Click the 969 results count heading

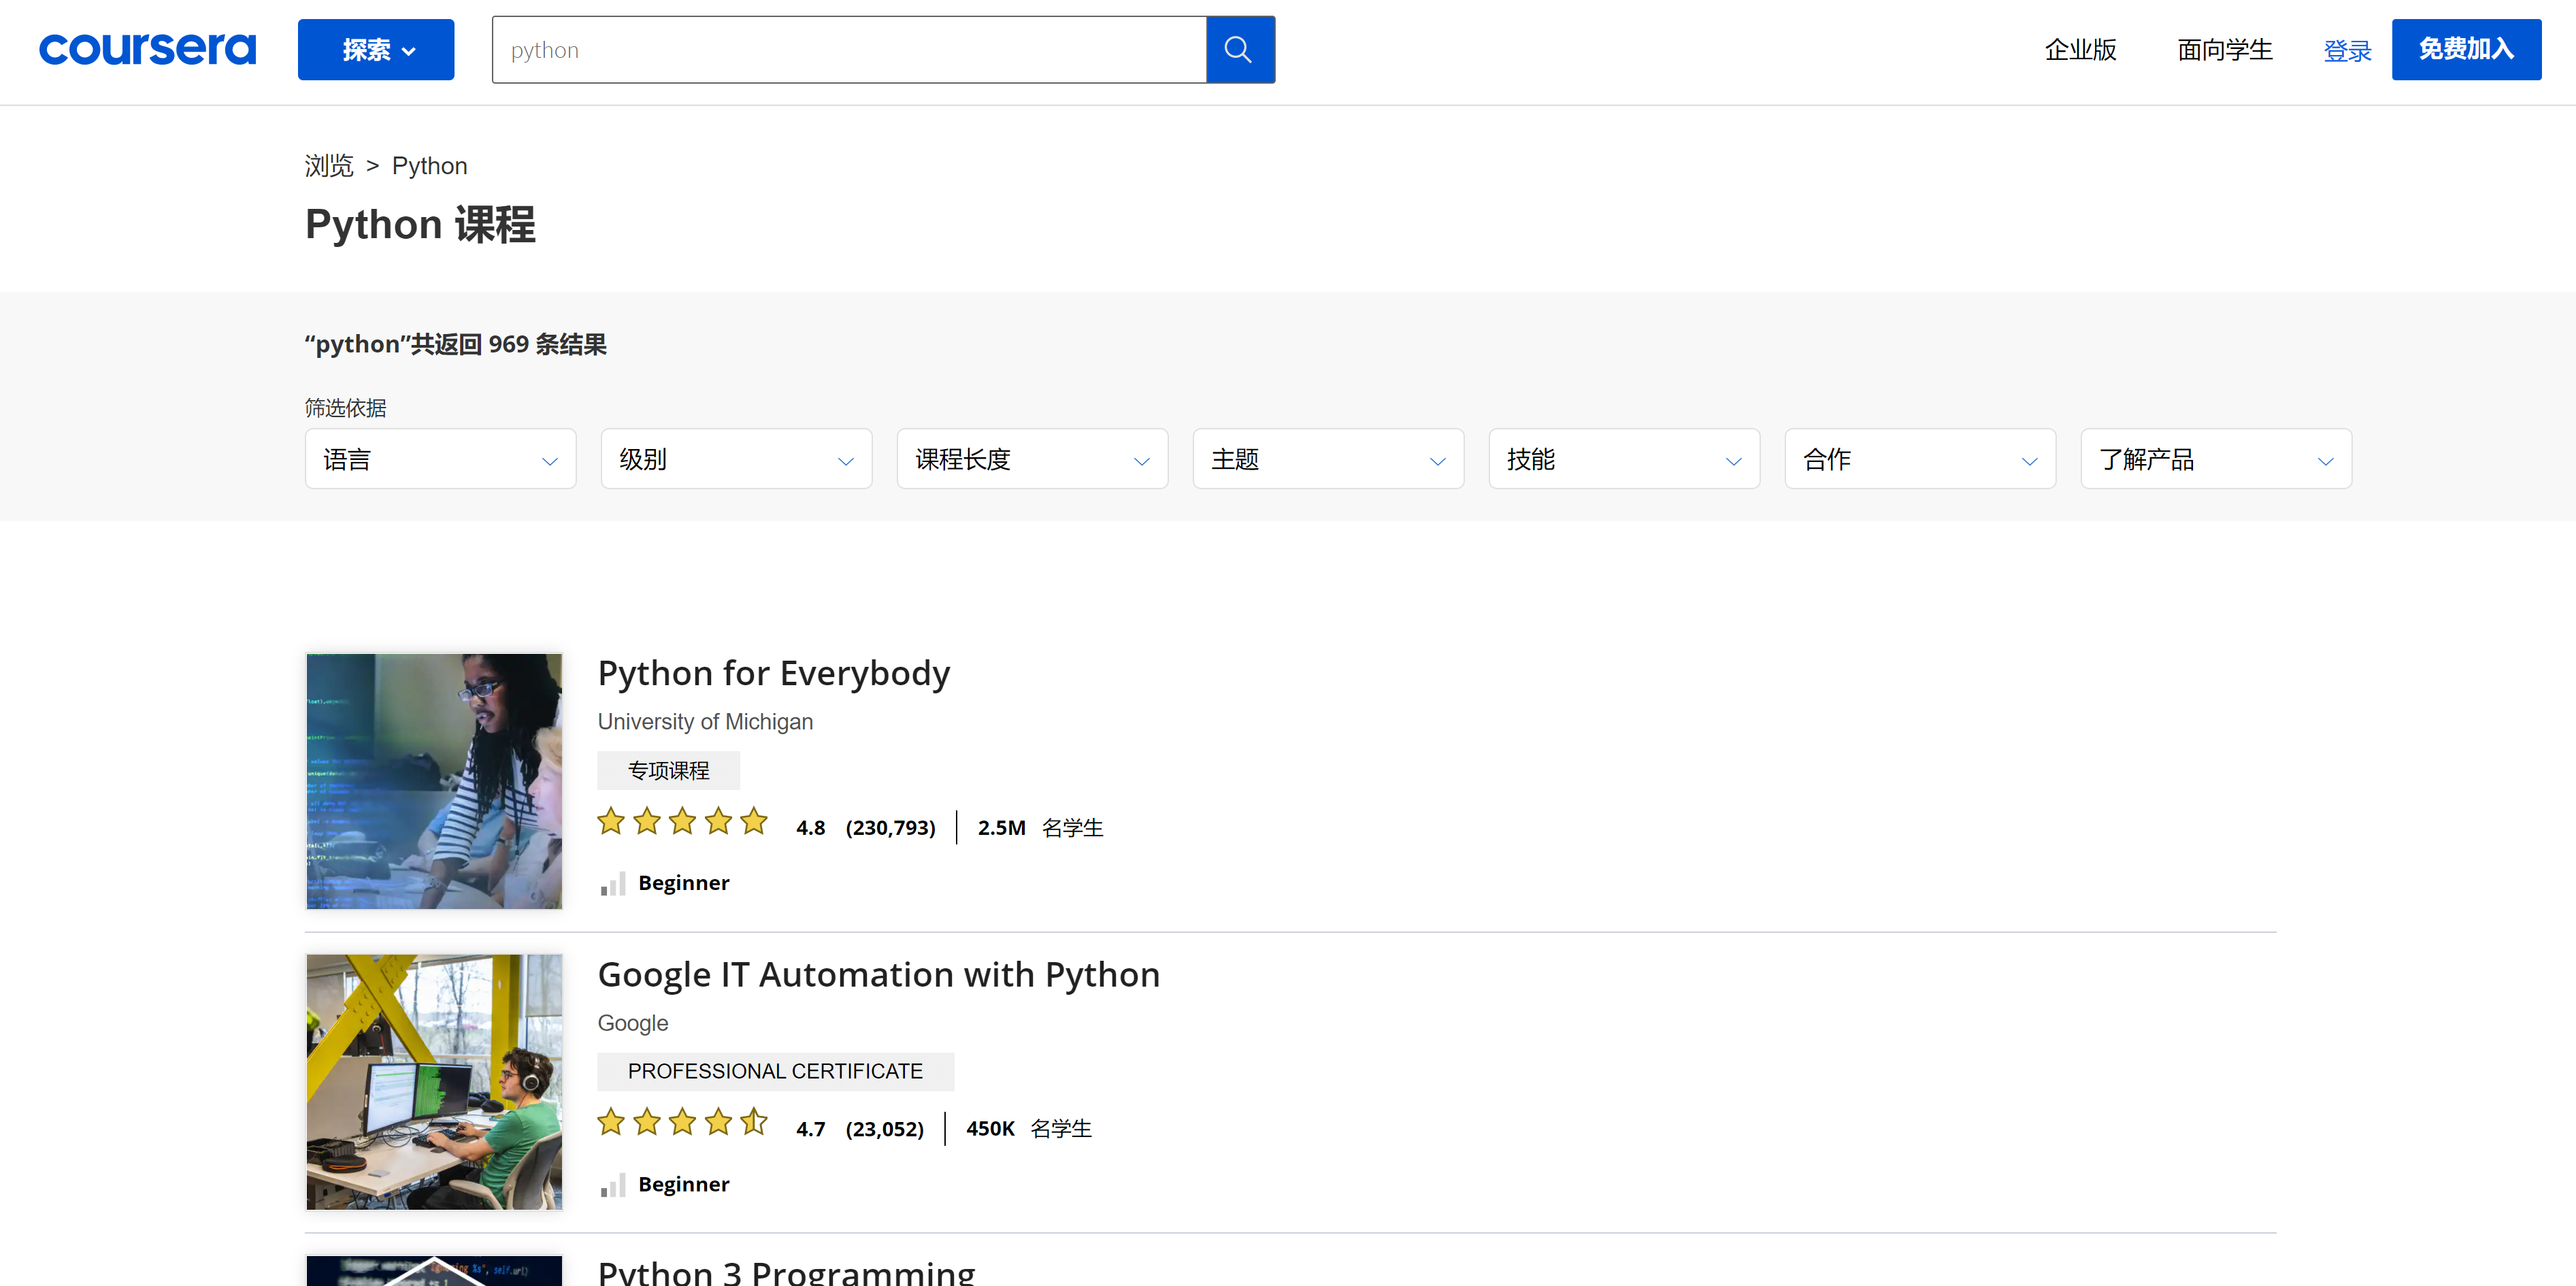pyautogui.click(x=456, y=344)
